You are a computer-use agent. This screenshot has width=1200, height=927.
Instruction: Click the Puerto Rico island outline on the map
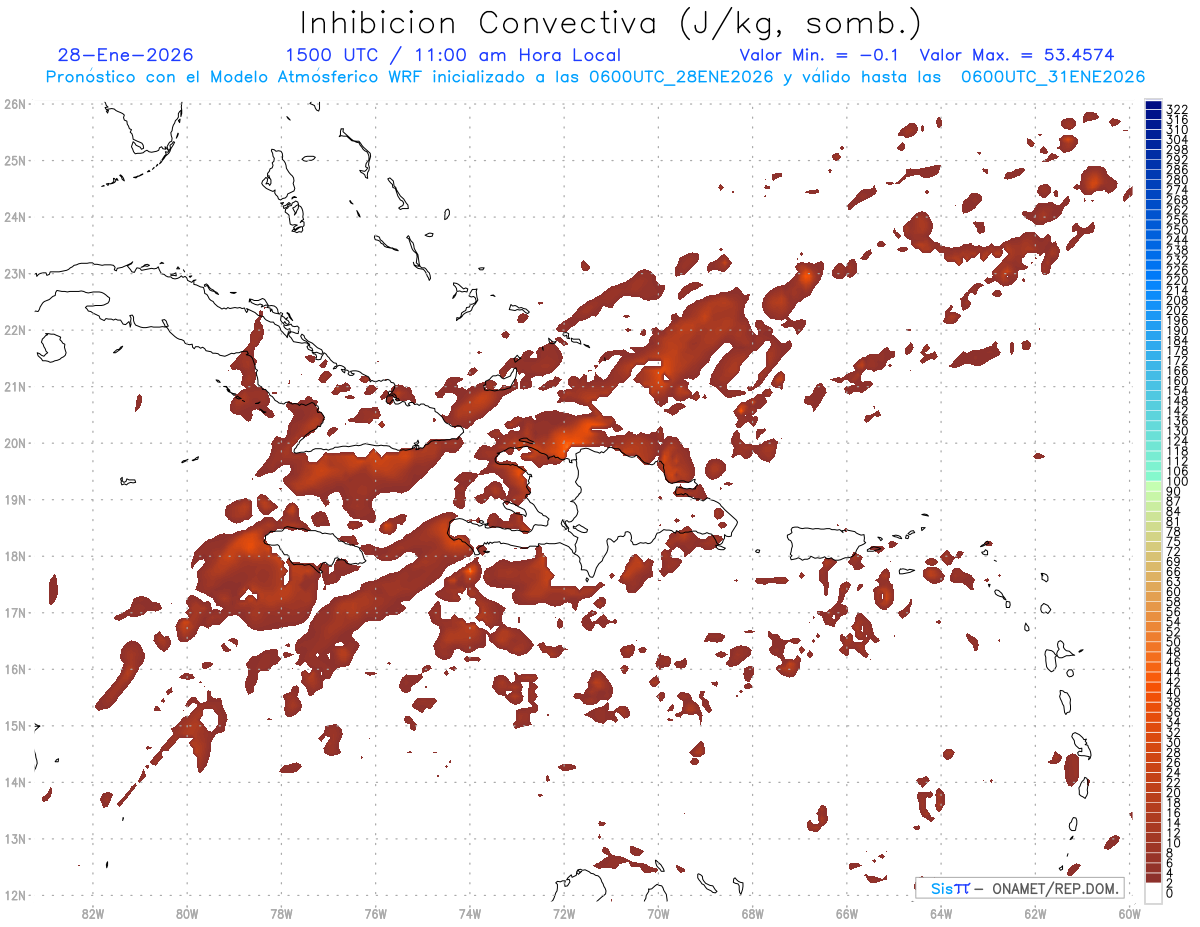click(827, 544)
